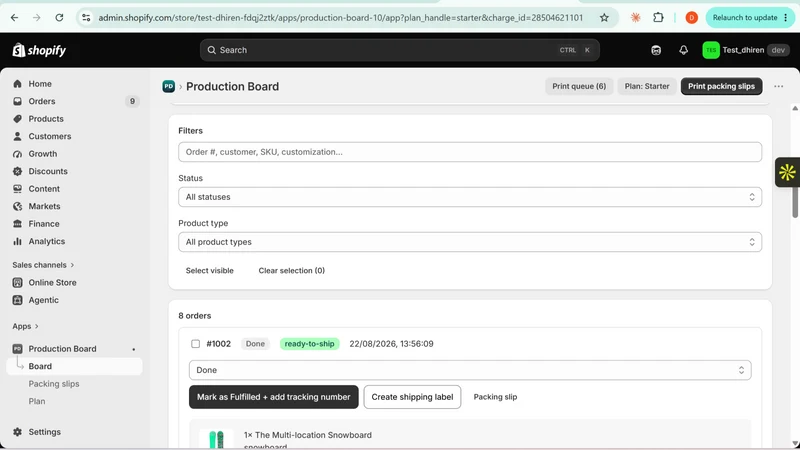Click the ready-to-ship tag
The height and width of the screenshot is (450, 800).
click(x=309, y=344)
